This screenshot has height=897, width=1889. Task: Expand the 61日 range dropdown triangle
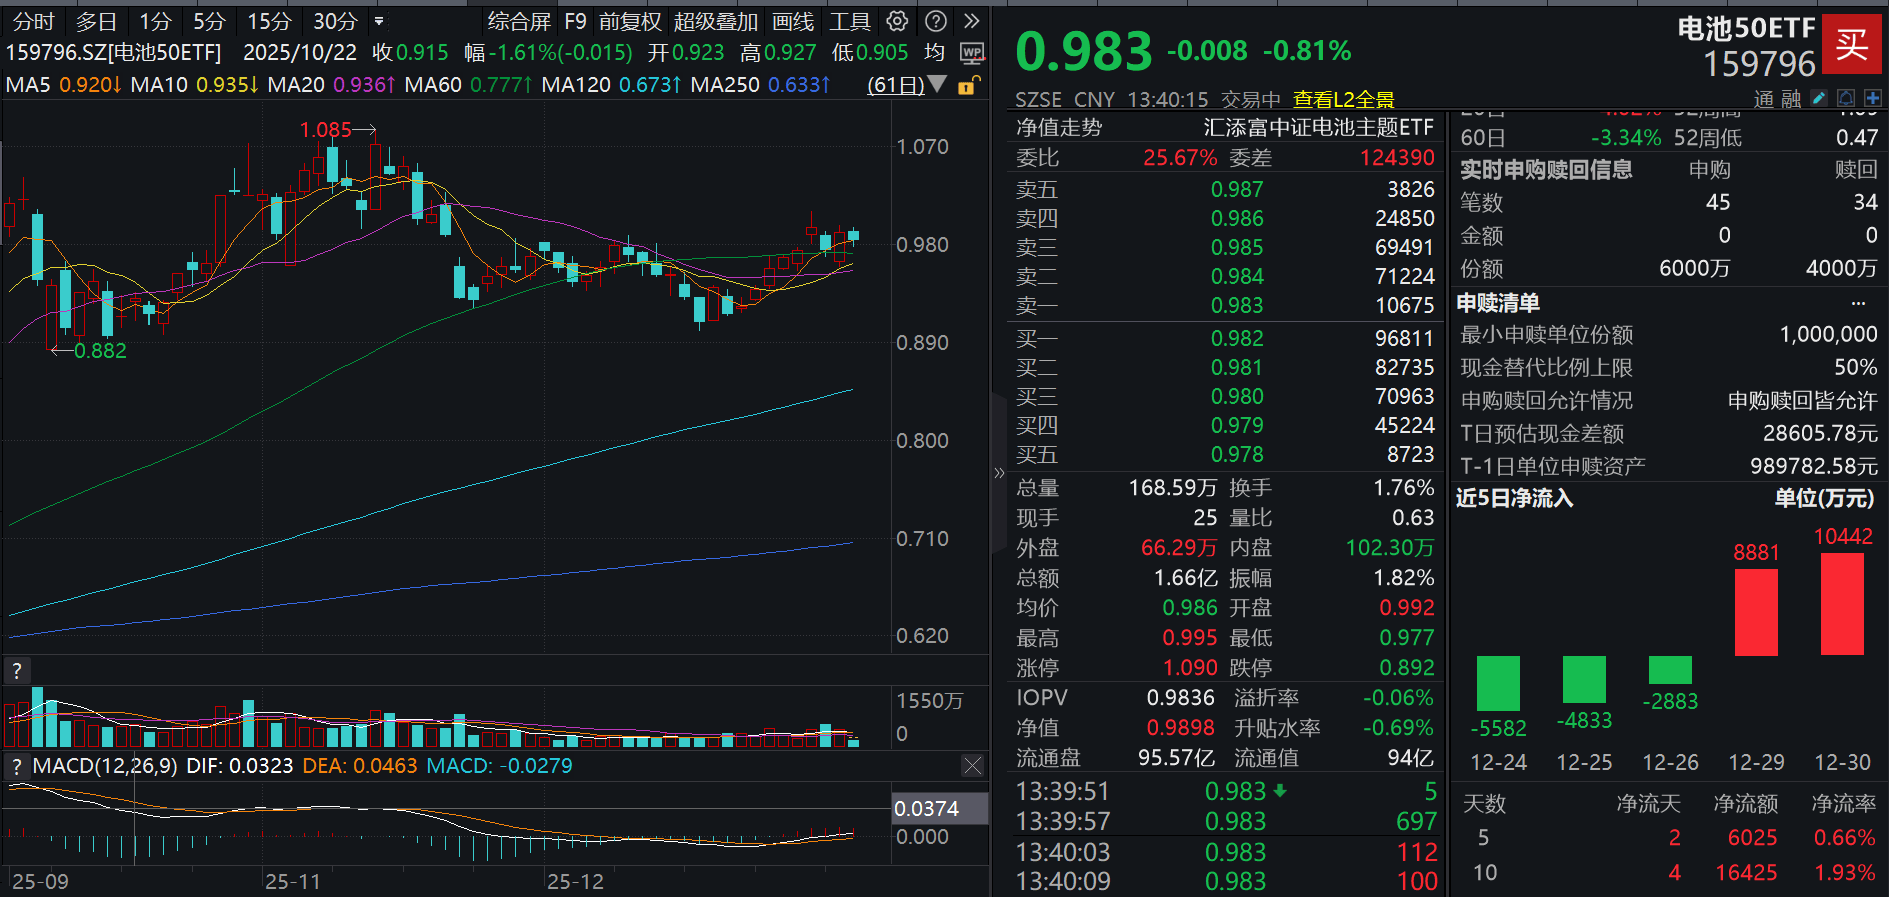click(937, 84)
